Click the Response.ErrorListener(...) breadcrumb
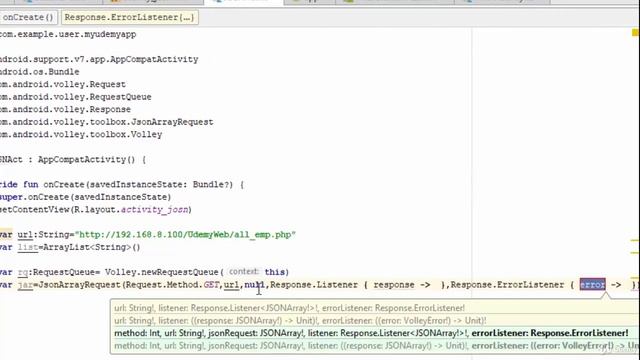Image resolution: width=640 pixels, height=360 pixels. coord(129,18)
